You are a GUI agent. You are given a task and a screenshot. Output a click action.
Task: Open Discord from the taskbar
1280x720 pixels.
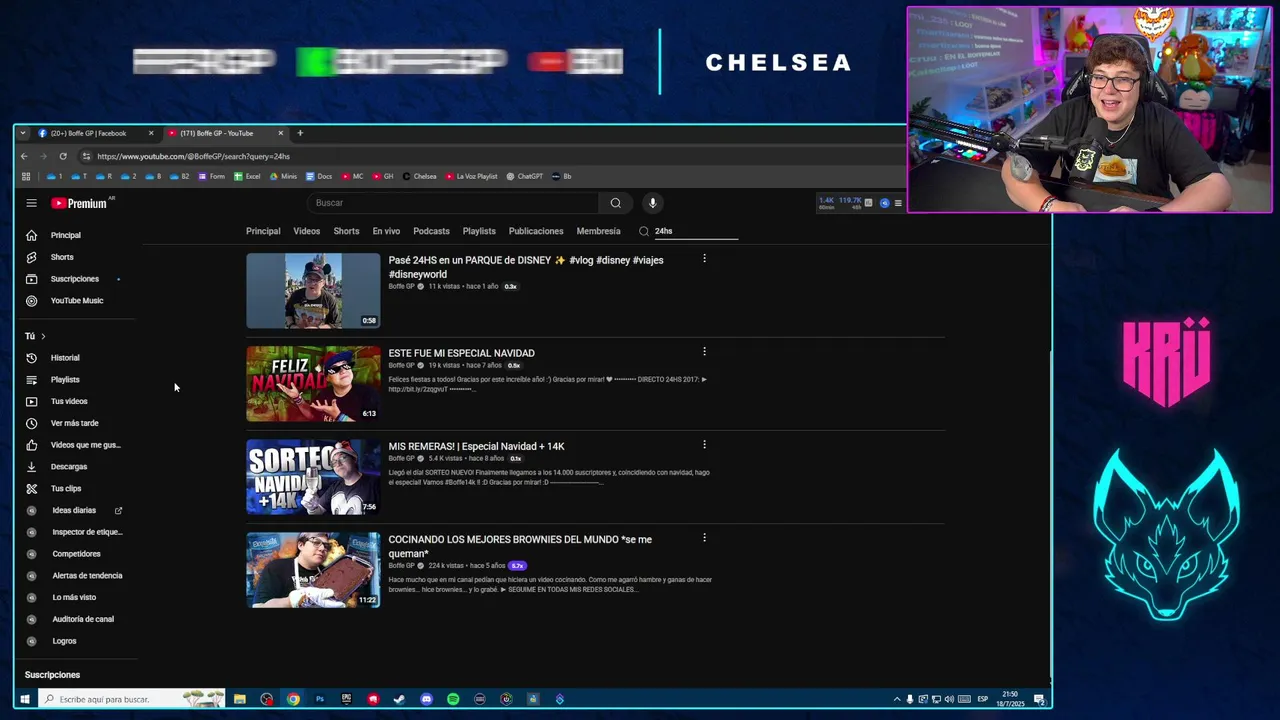[426, 699]
